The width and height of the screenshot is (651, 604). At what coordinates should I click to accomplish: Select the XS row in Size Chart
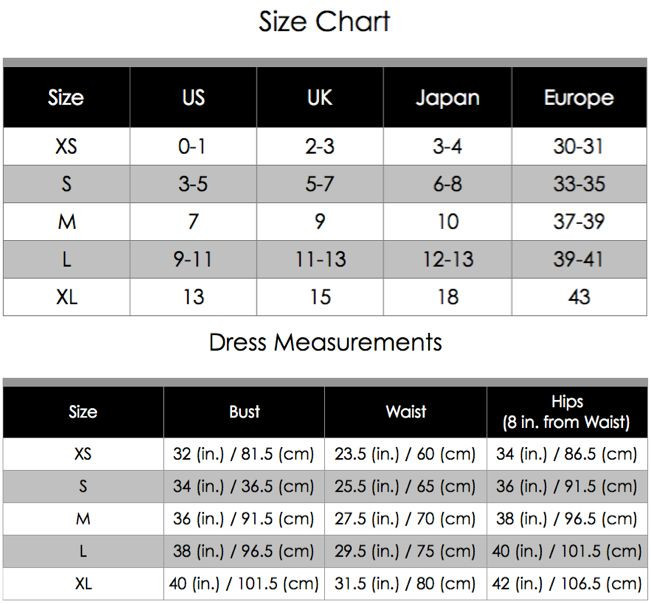pyautogui.click(x=325, y=147)
